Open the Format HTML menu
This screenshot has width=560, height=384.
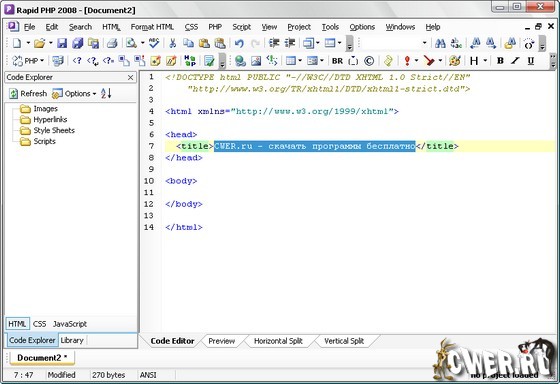[x=152, y=27]
